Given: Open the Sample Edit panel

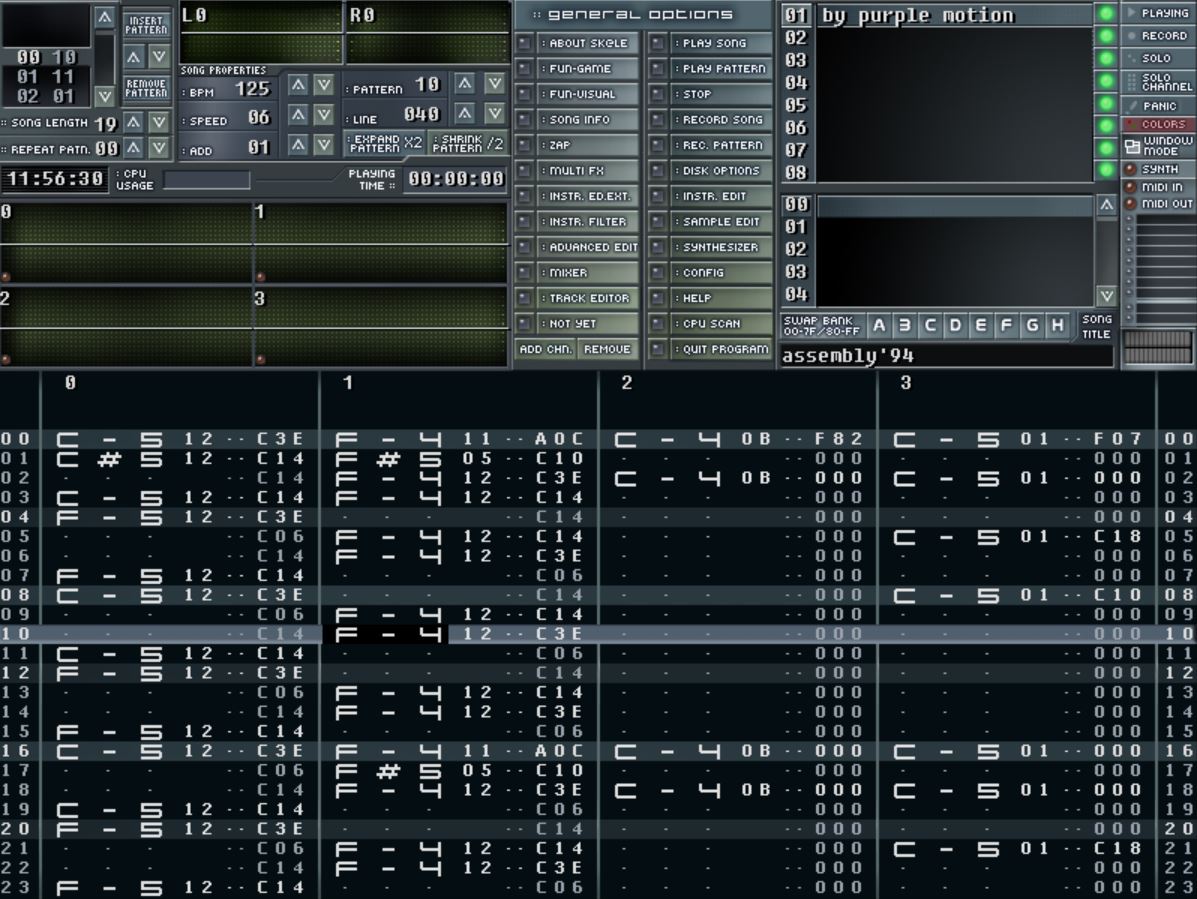Looking at the screenshot, I should tap(721, 221).
